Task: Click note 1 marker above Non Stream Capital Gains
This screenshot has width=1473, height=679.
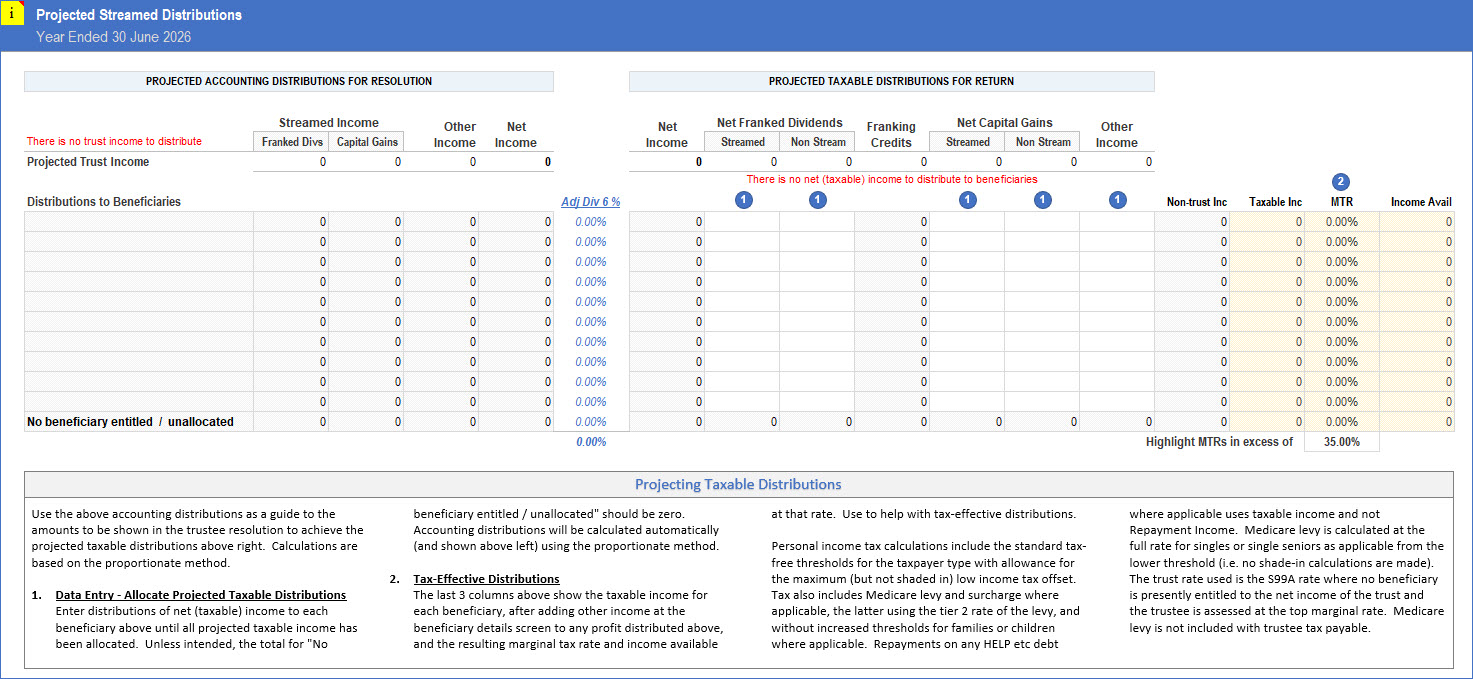Action: pos(1042,200)
